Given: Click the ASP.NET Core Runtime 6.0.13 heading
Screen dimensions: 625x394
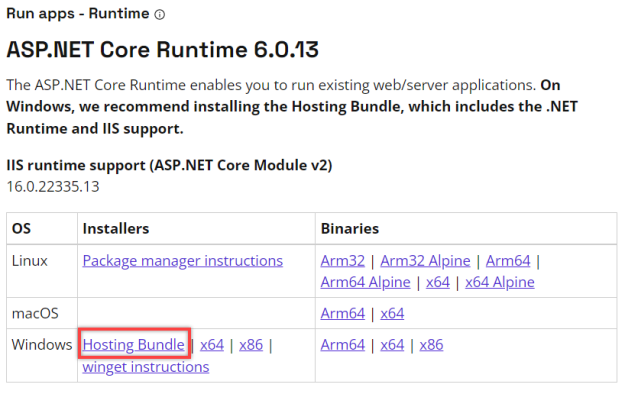Looking at the screenshot, I should coord(163,50).
